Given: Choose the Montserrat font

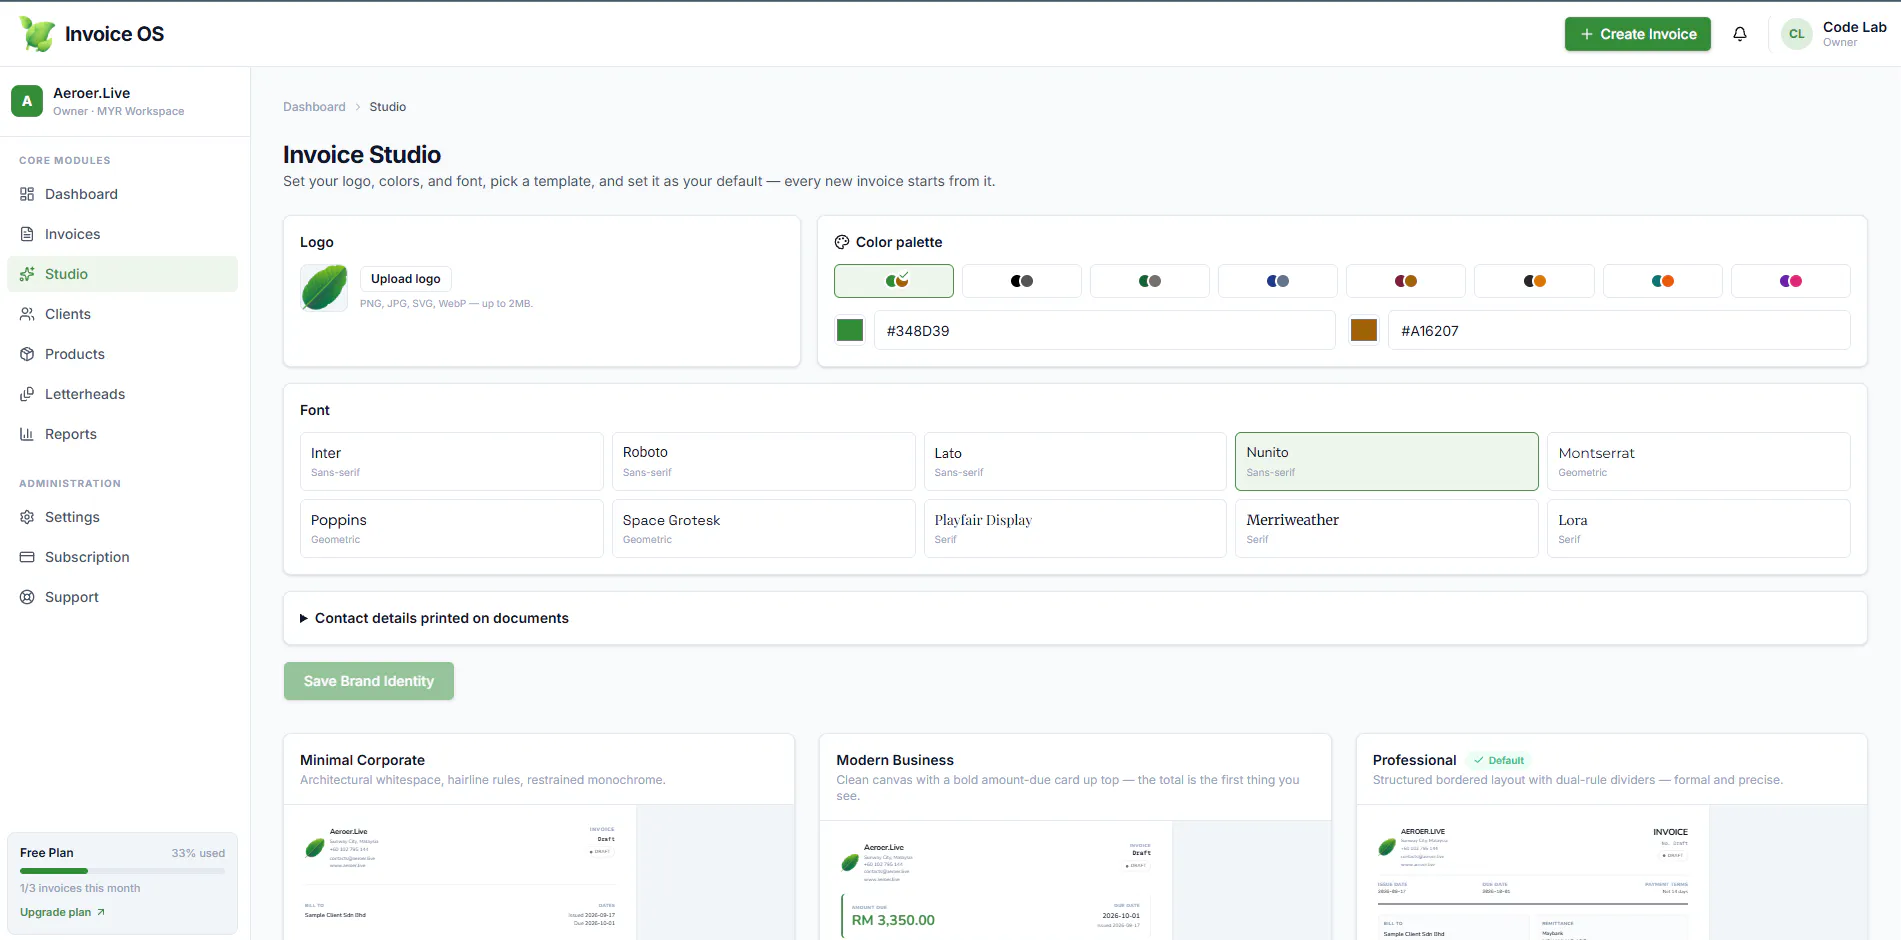Looking at the screenshot, I should (1699, 461).
